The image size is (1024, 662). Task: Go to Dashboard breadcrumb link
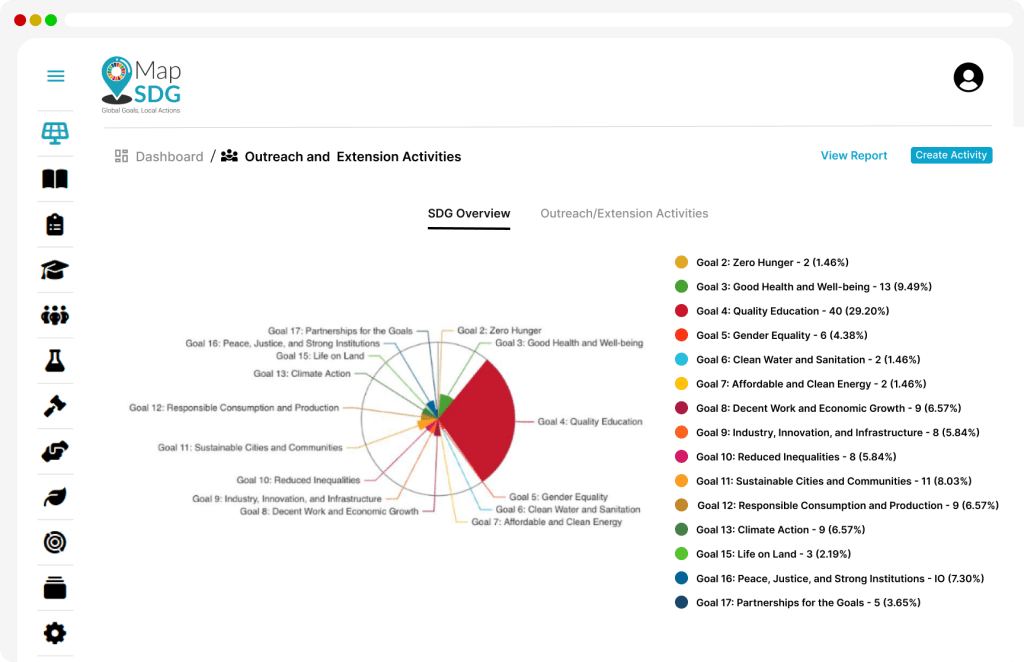pos(169,157)
